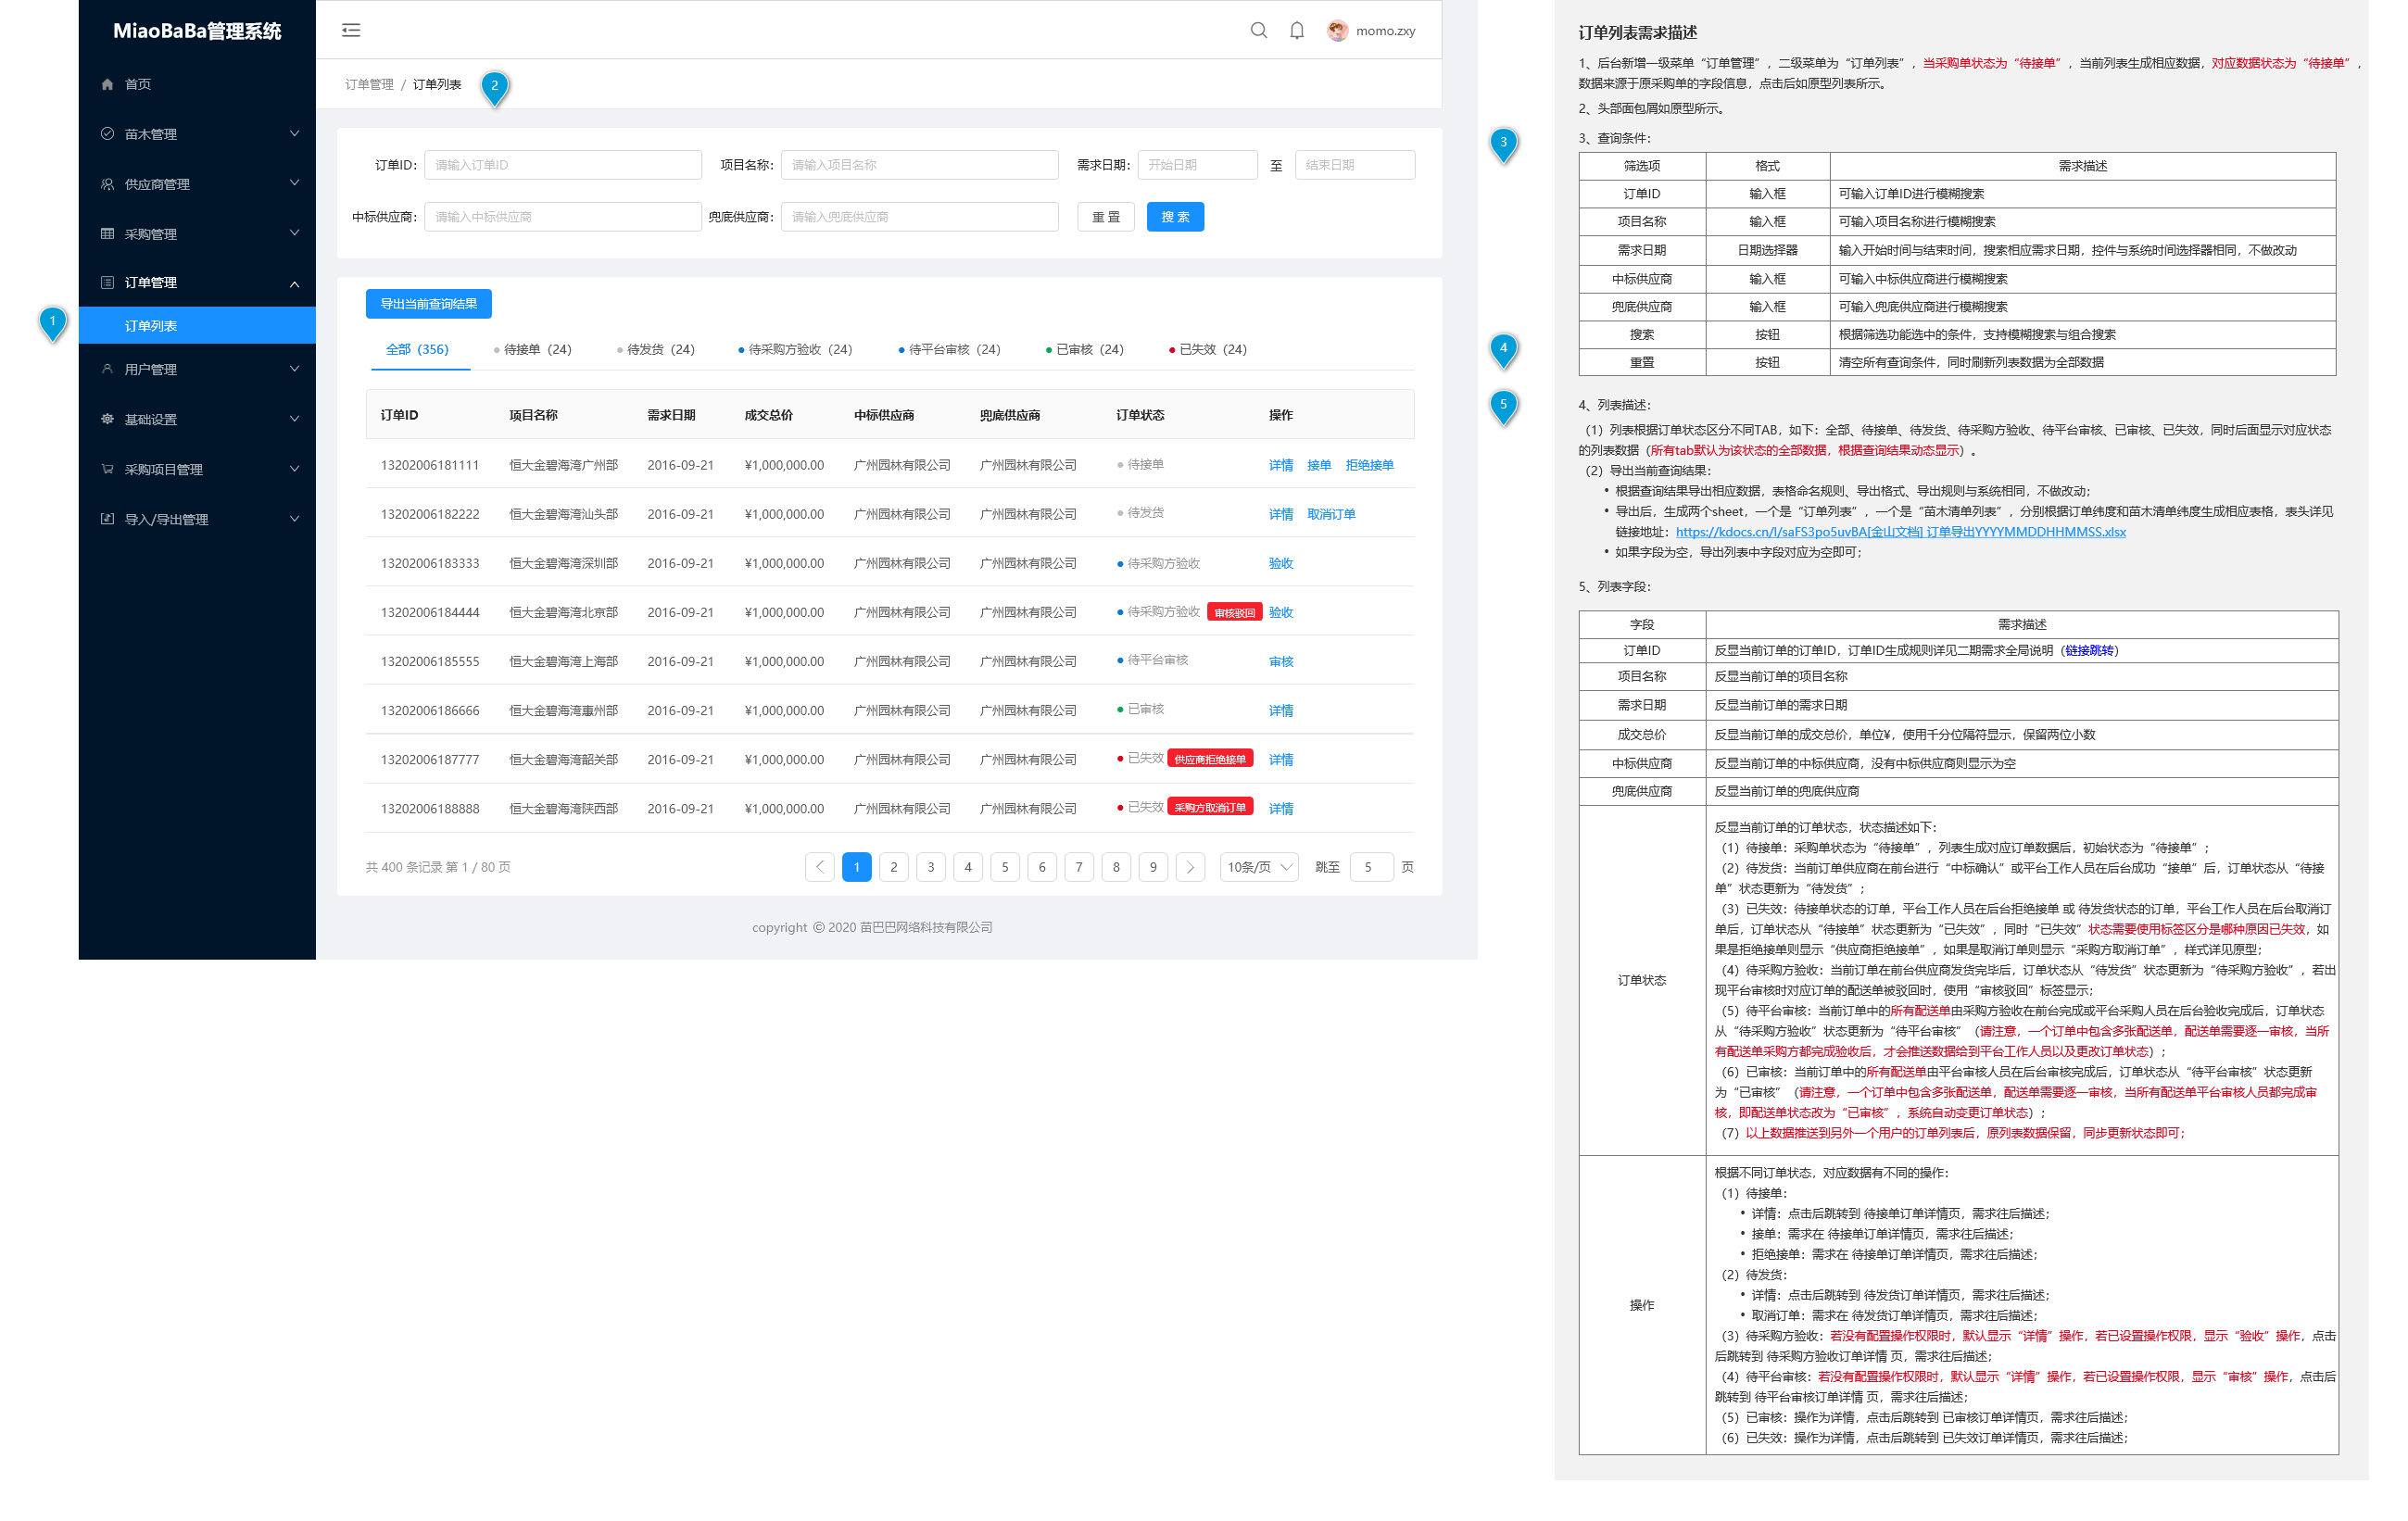Click 接单 for order 13202006181111

1319,465
